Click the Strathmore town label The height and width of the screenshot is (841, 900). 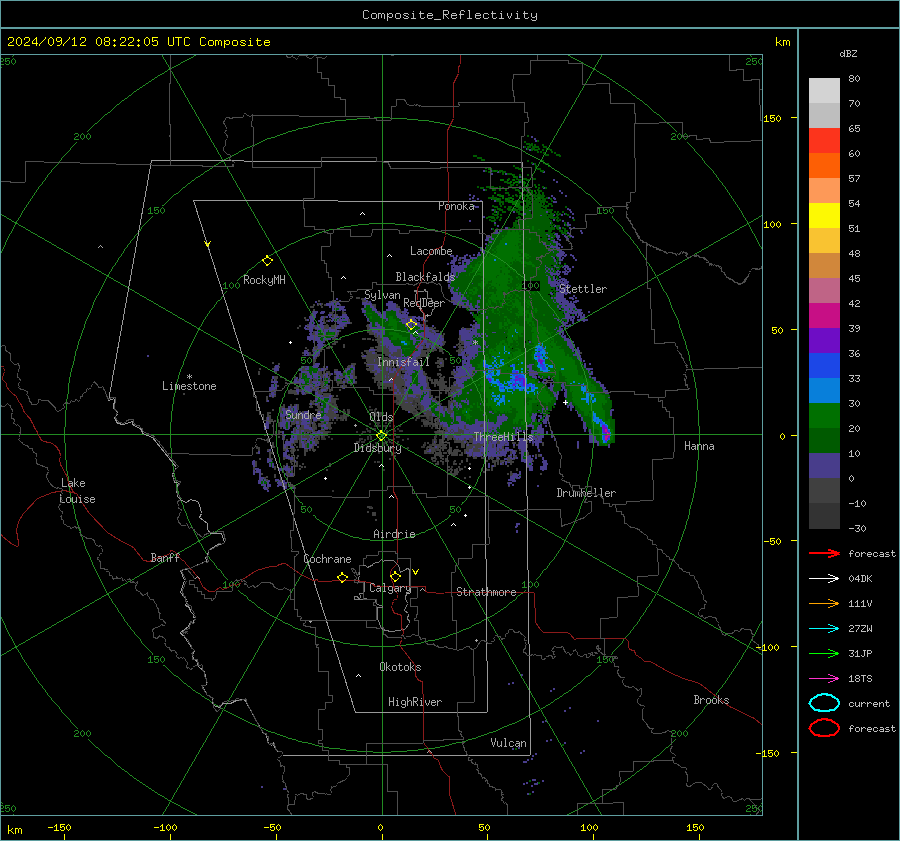[x=486, y=592]
